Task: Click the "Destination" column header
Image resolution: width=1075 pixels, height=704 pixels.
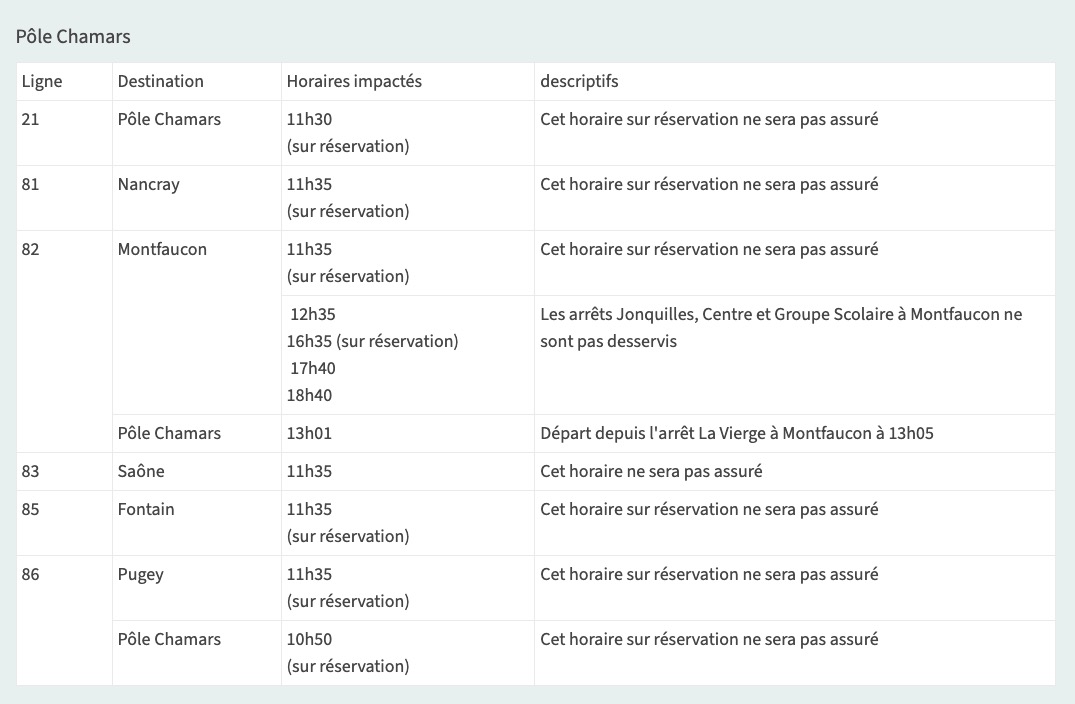Action: [160, 82]
